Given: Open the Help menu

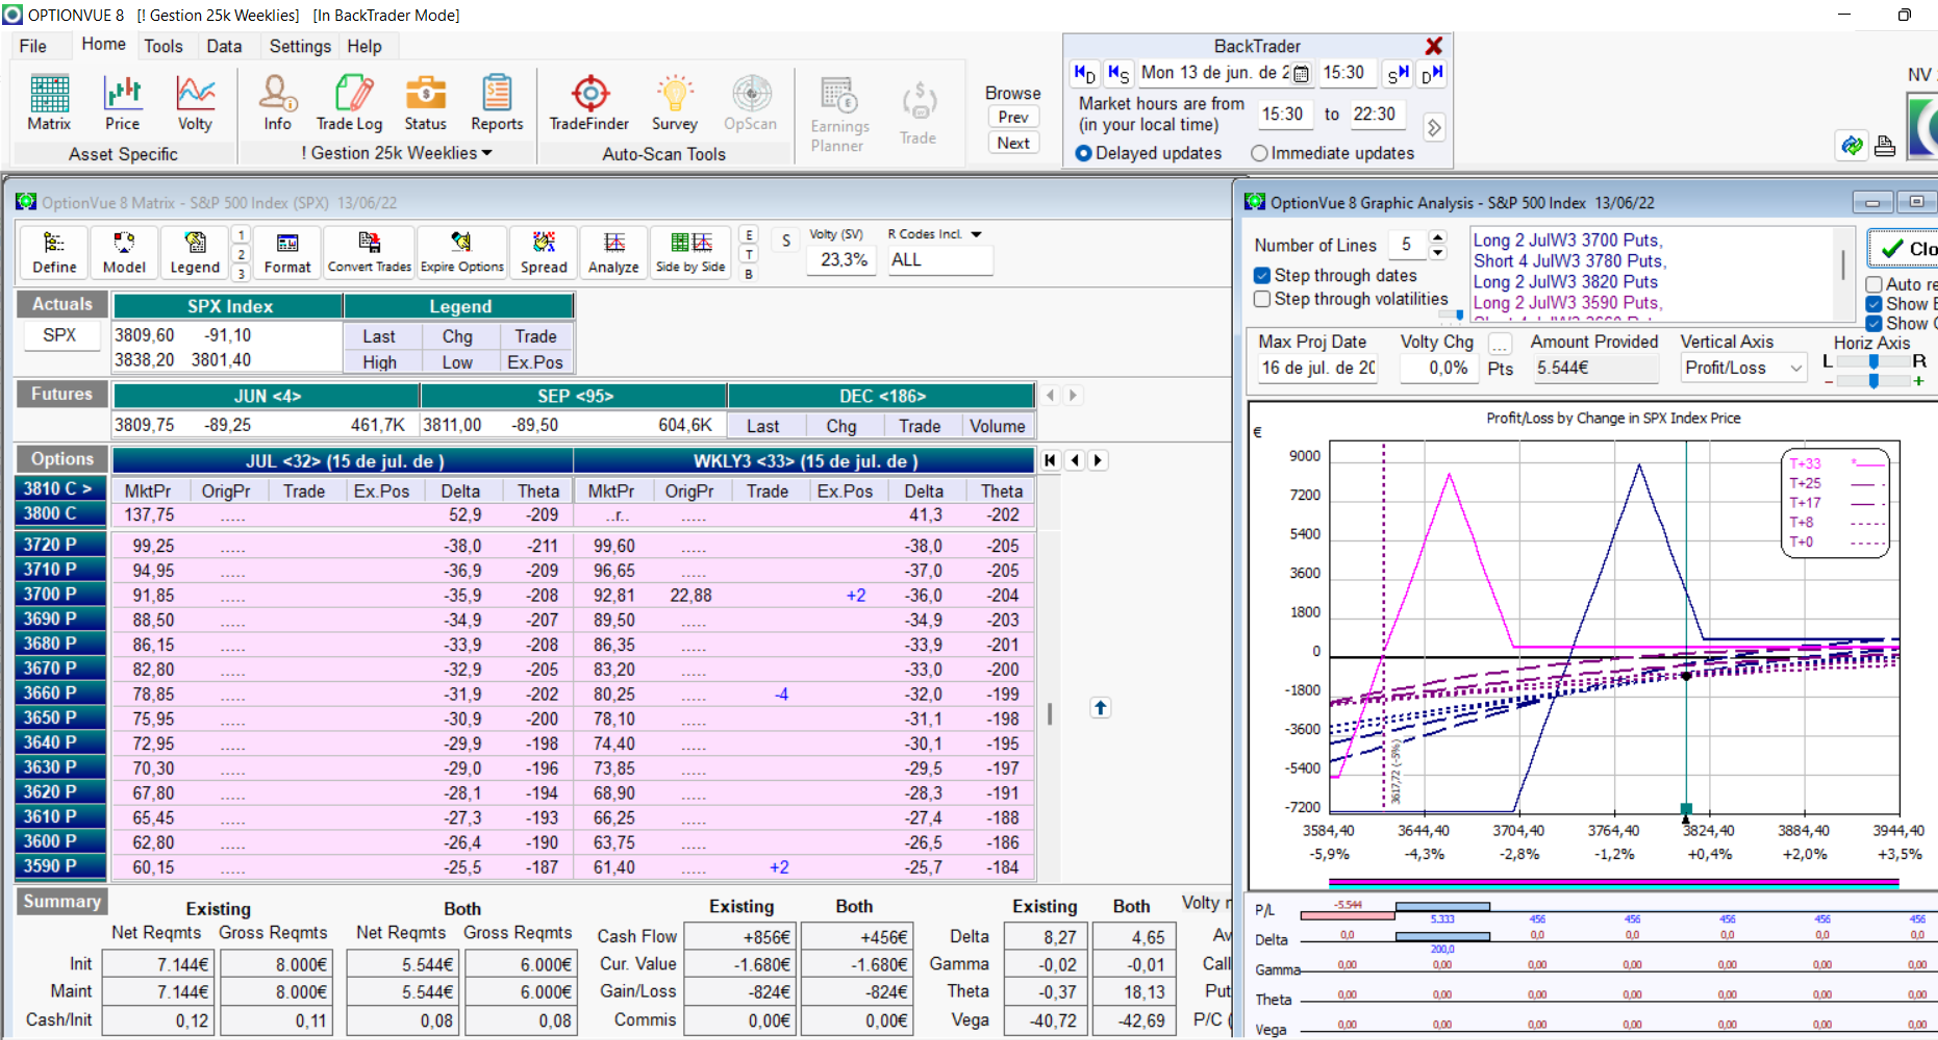Looking at the screenshot, I should [364, 46].
